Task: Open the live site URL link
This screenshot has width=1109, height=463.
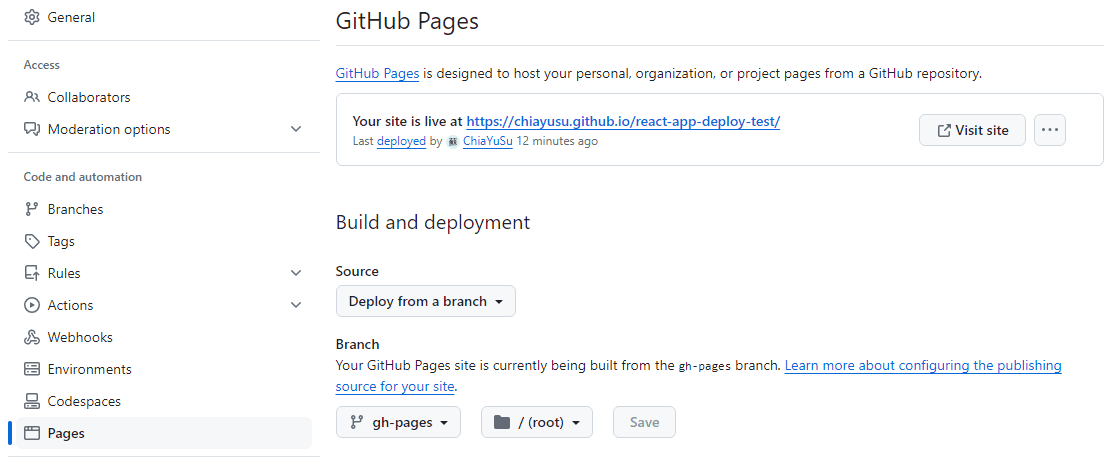Action: tap(623, 122)
